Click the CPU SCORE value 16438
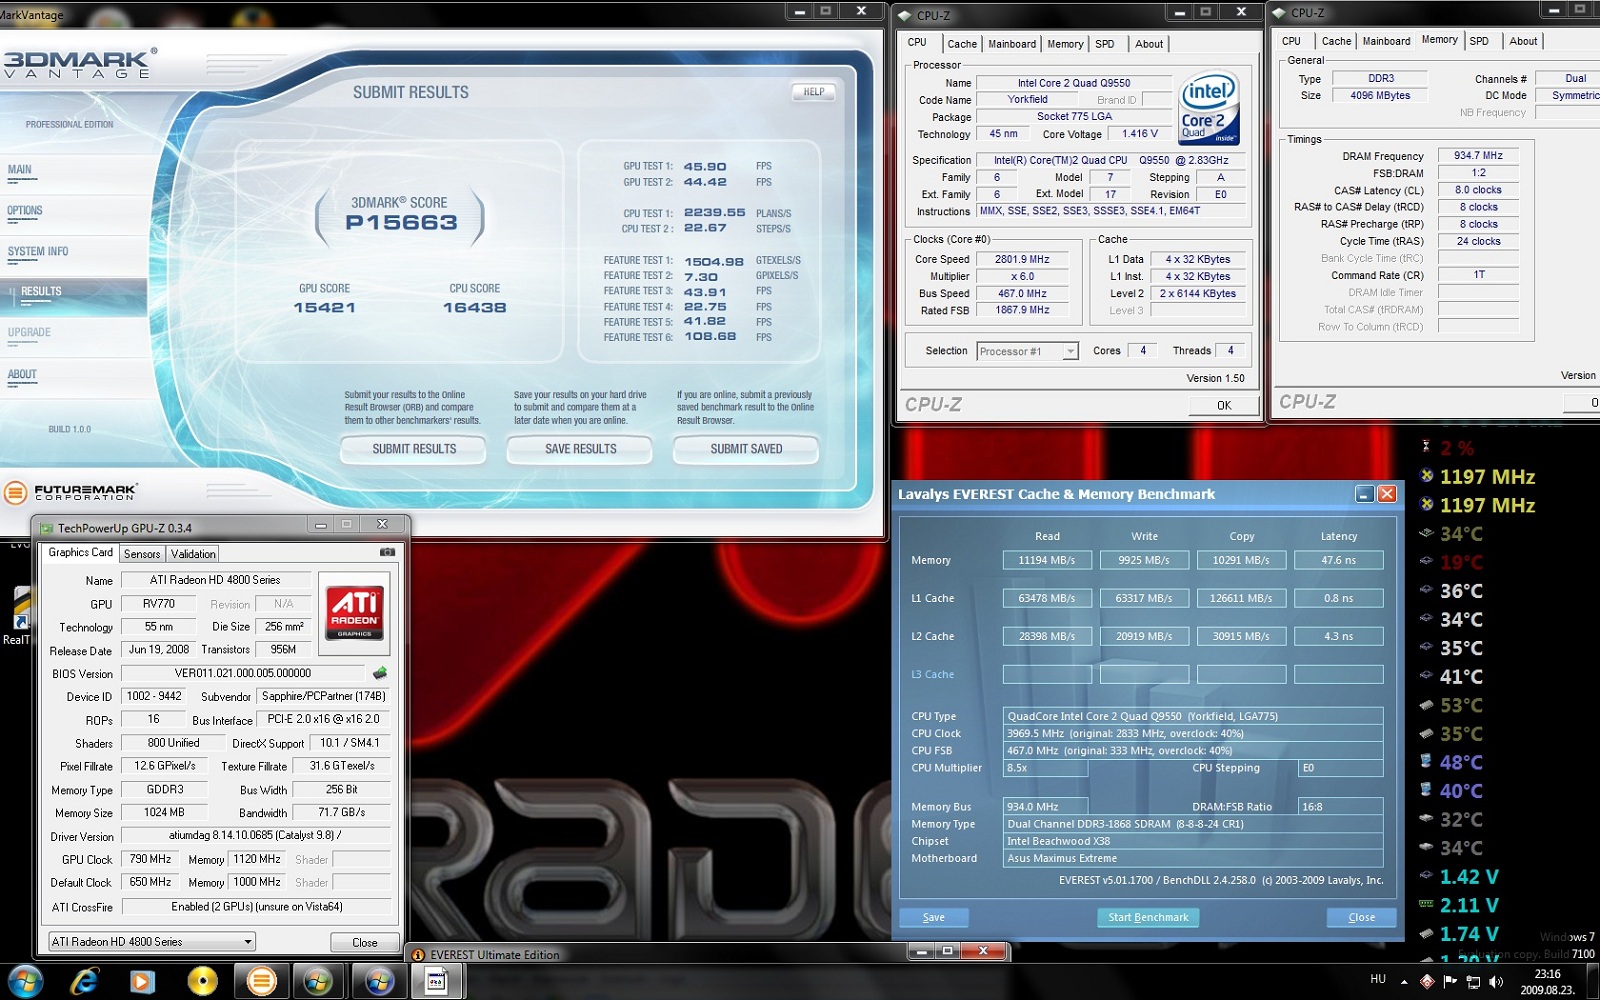 click(x=475, y=308)
